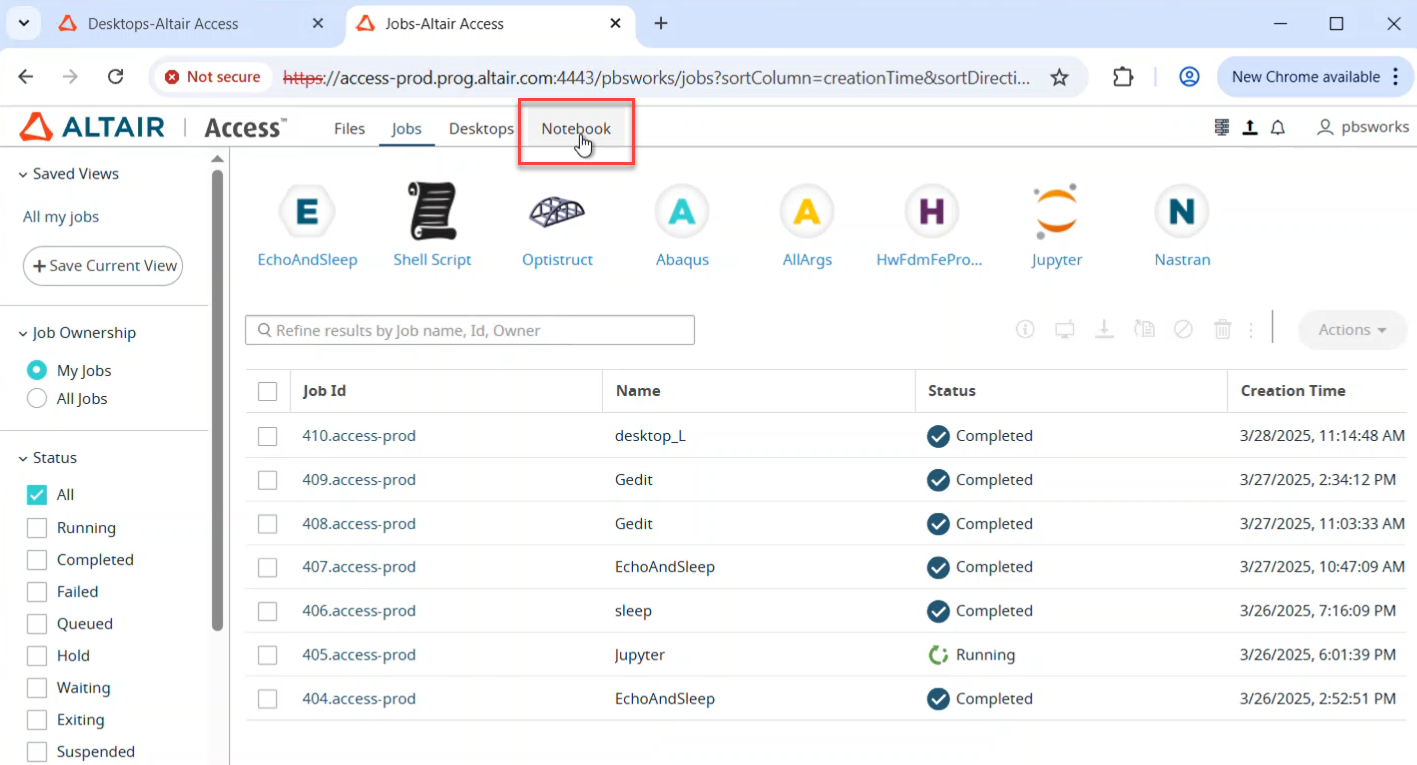Go to the Files tab

(349, 129)
